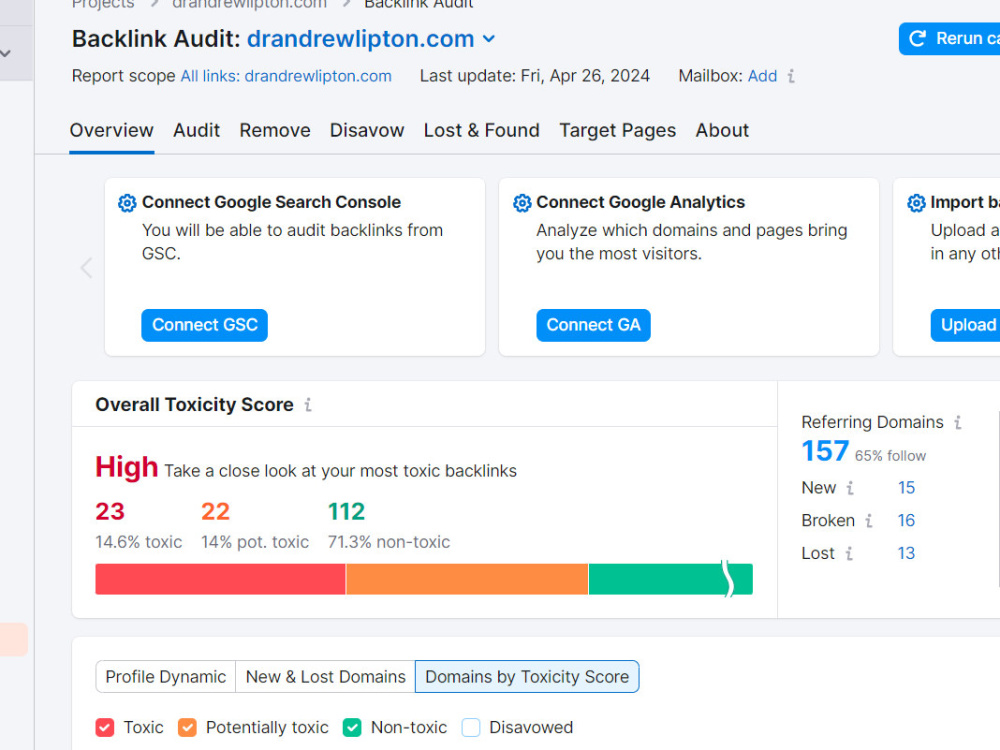This screenshot has height=750, width=1000.
Task: Select the New & Lost Domains chart tab
Action: click(325, 677)
